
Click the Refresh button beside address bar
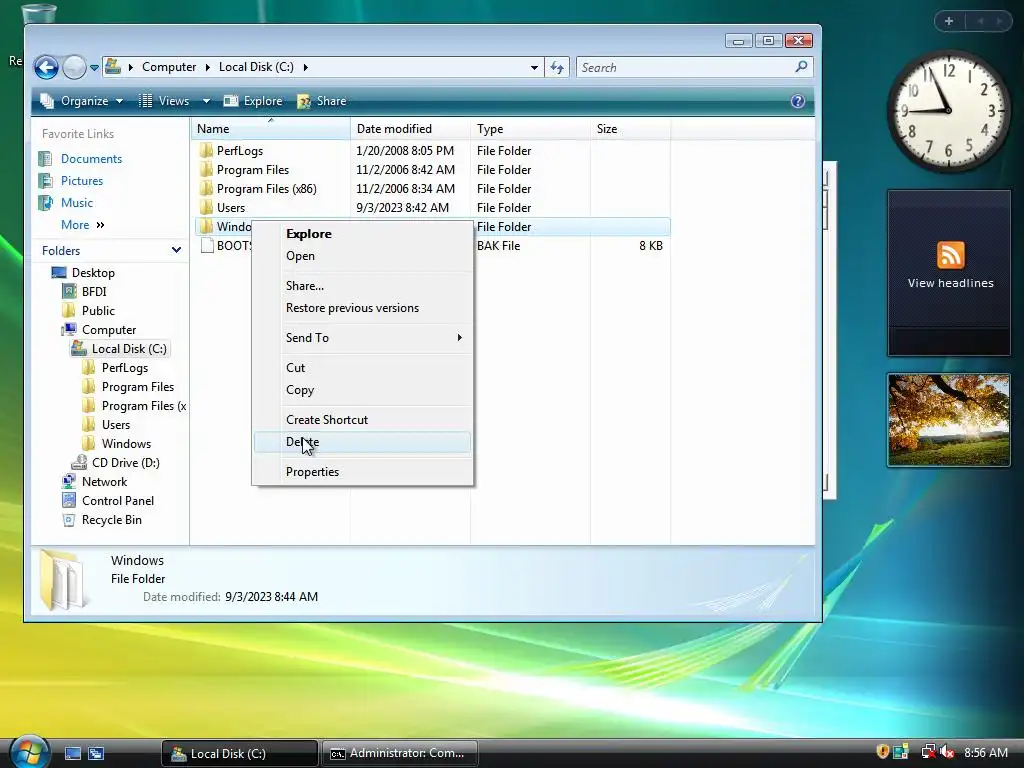point(557,67)
